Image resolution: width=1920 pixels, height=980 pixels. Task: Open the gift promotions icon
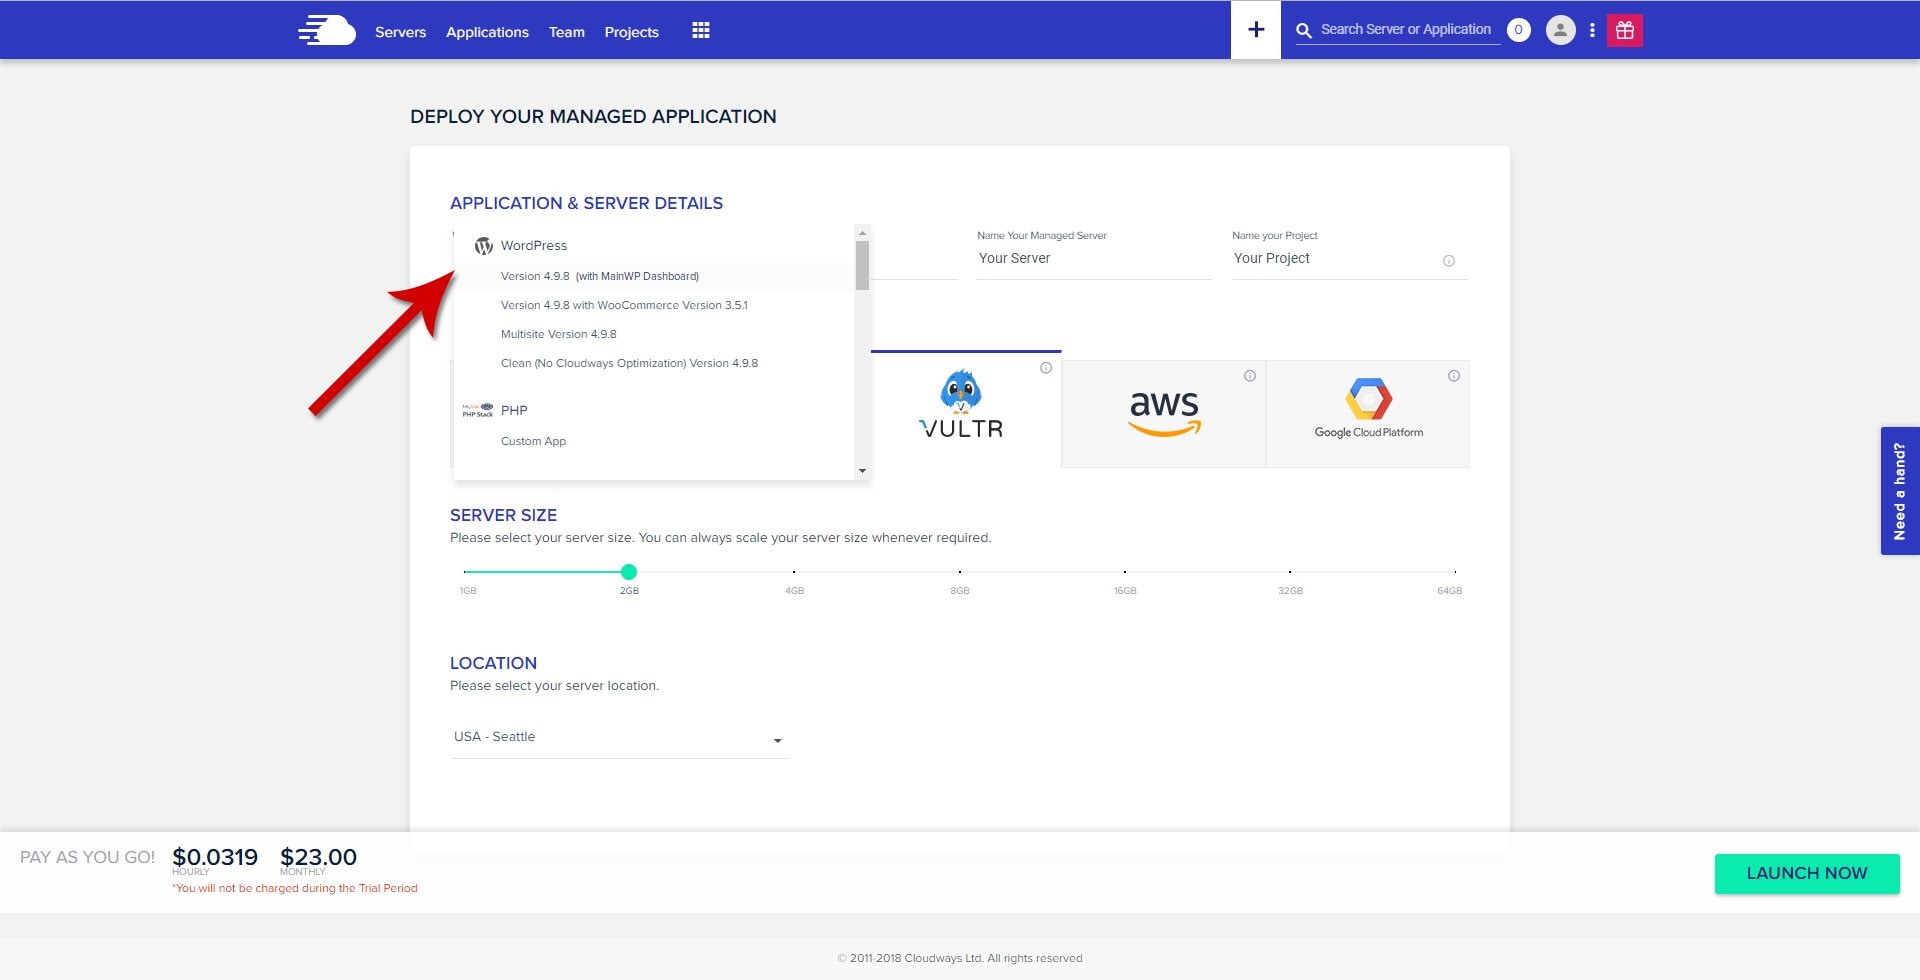coord(1623,30)
